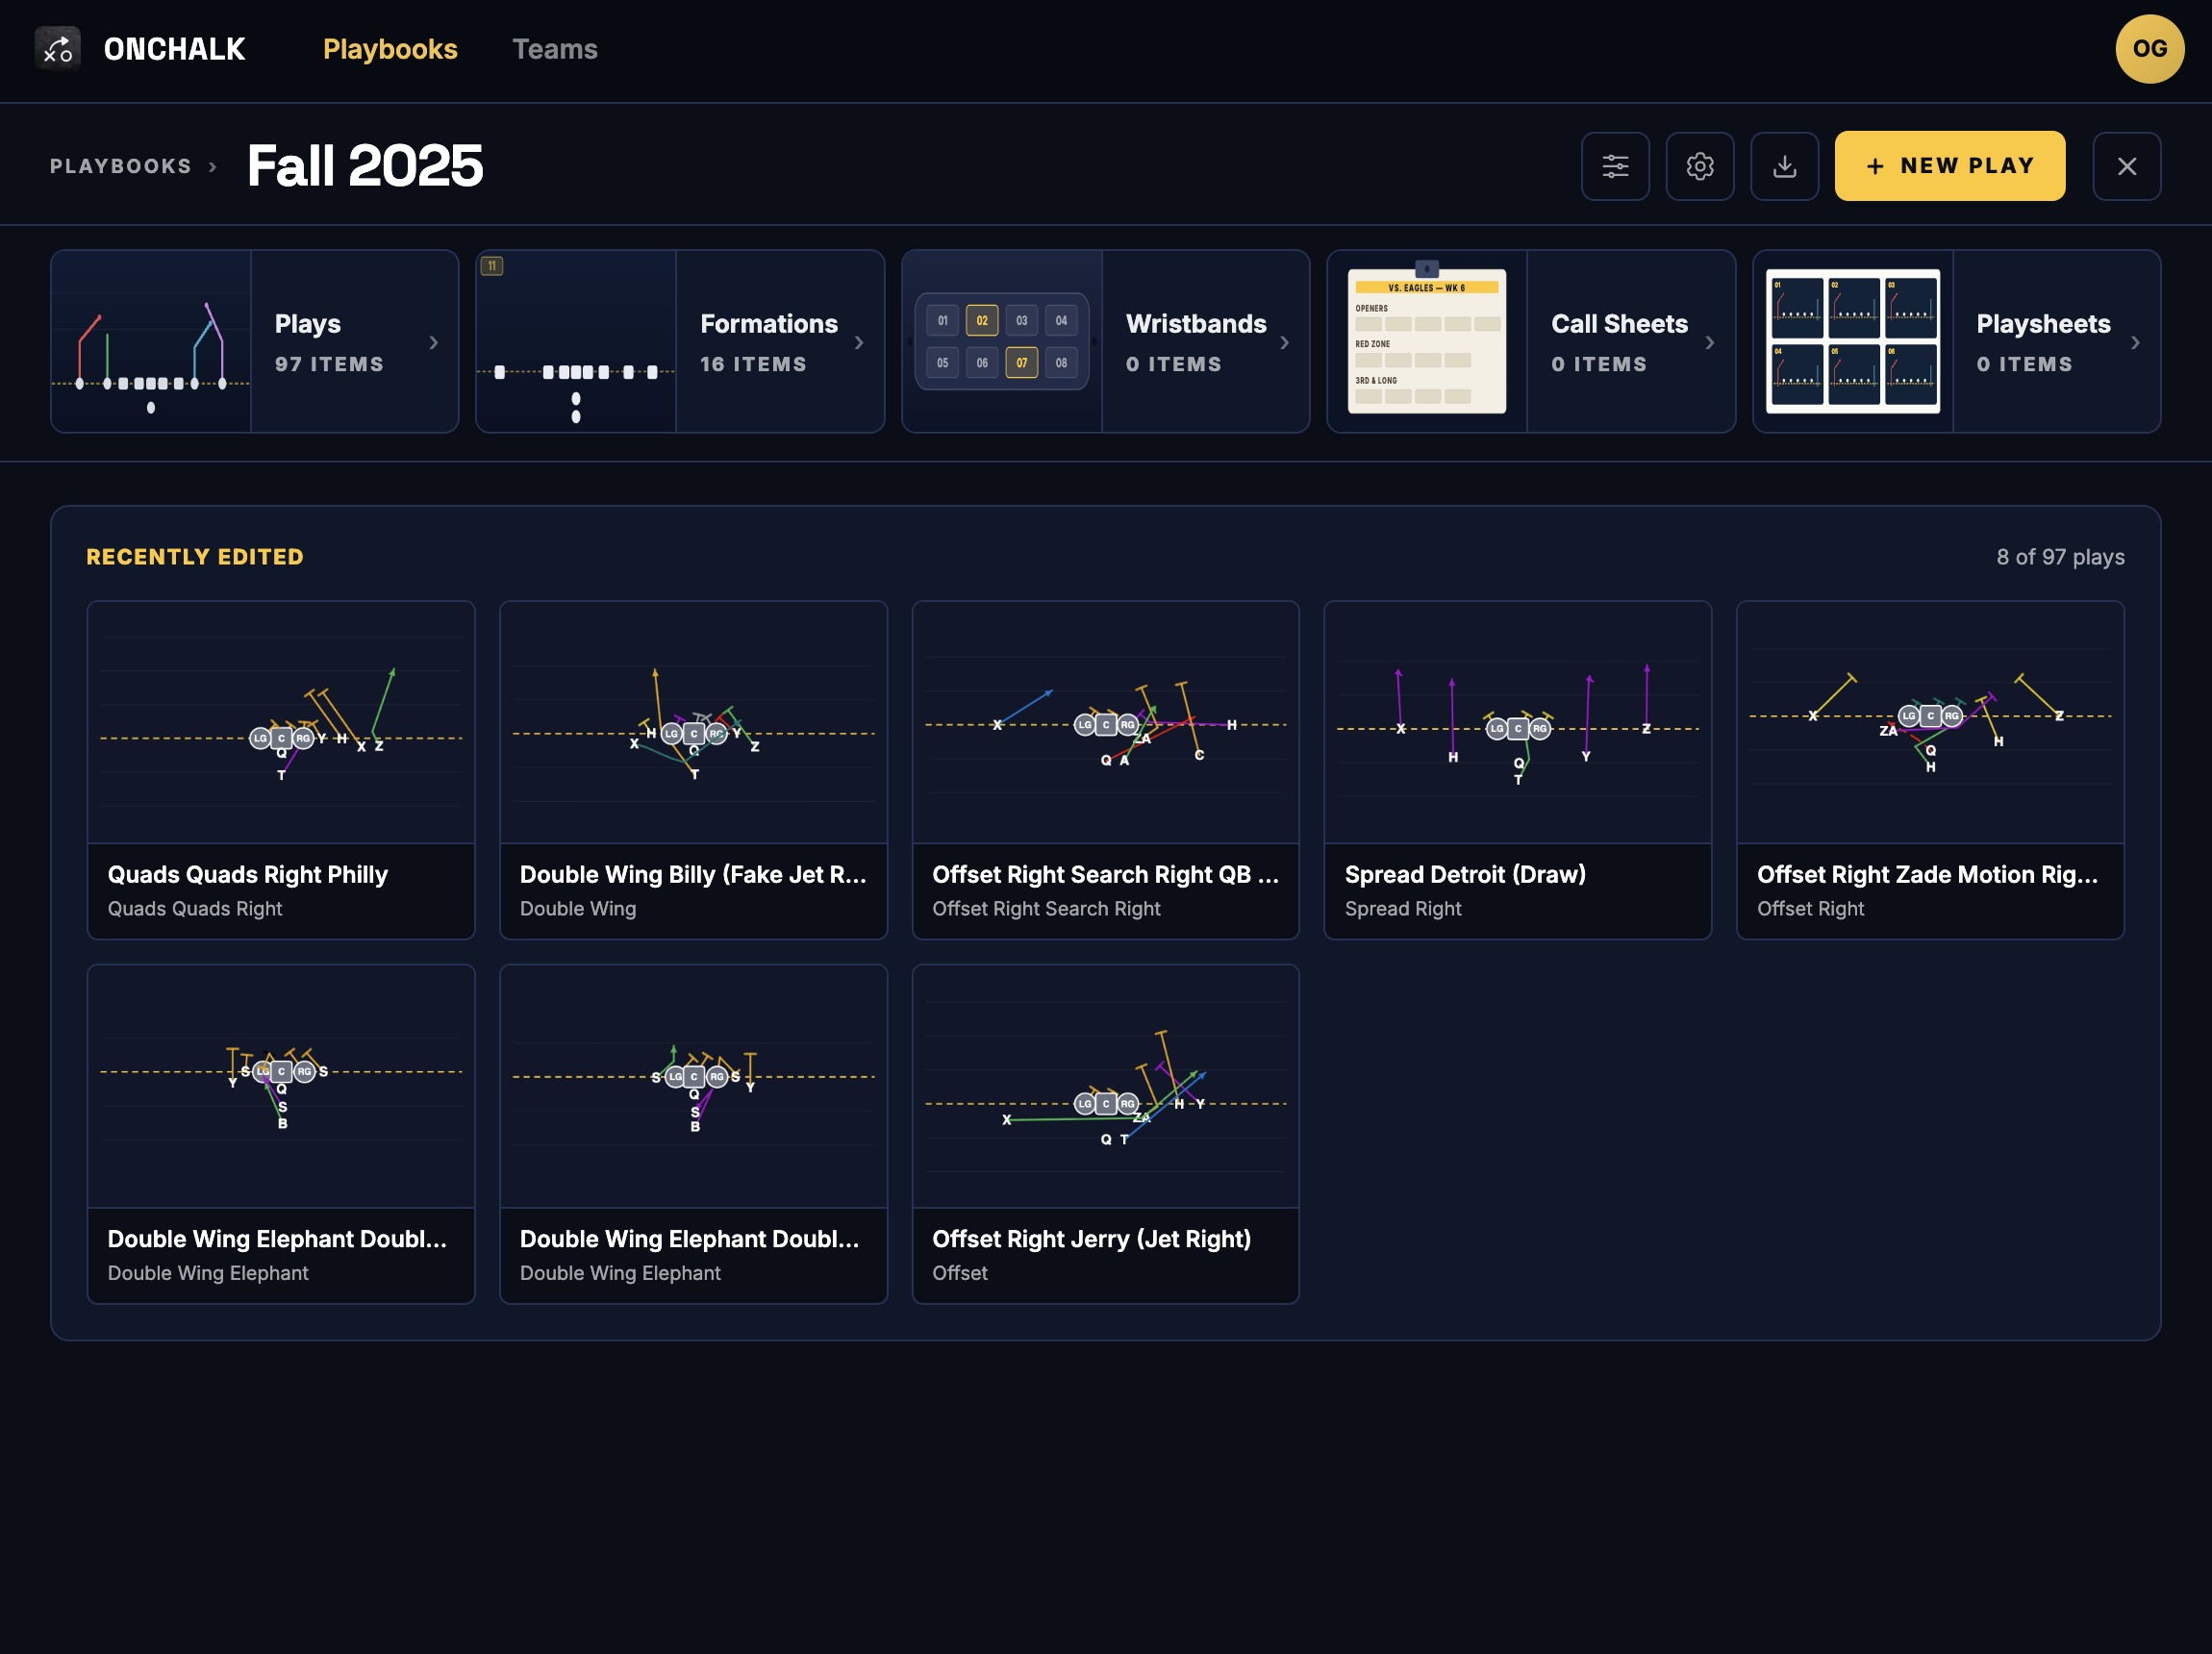
Task: Click Spread Detroit (Draw) title
Action: click(x=1465, y=874)
